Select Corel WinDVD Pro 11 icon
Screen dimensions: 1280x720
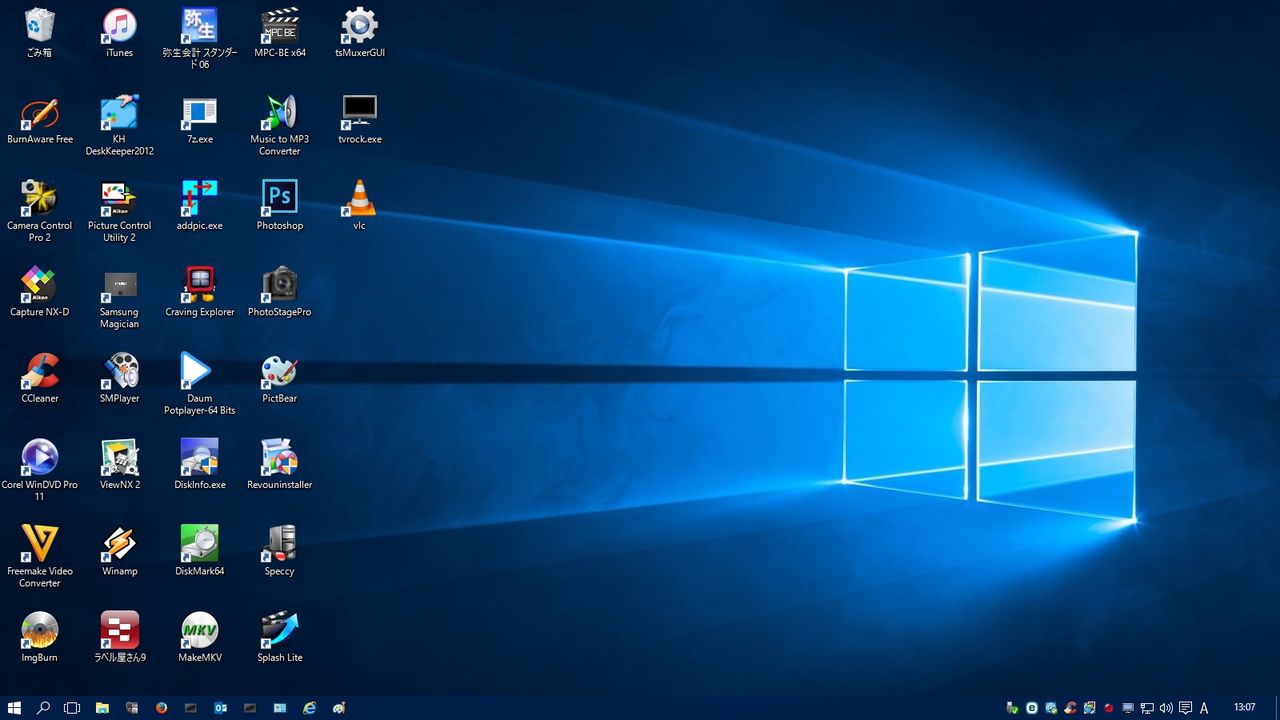coord(40,470)
